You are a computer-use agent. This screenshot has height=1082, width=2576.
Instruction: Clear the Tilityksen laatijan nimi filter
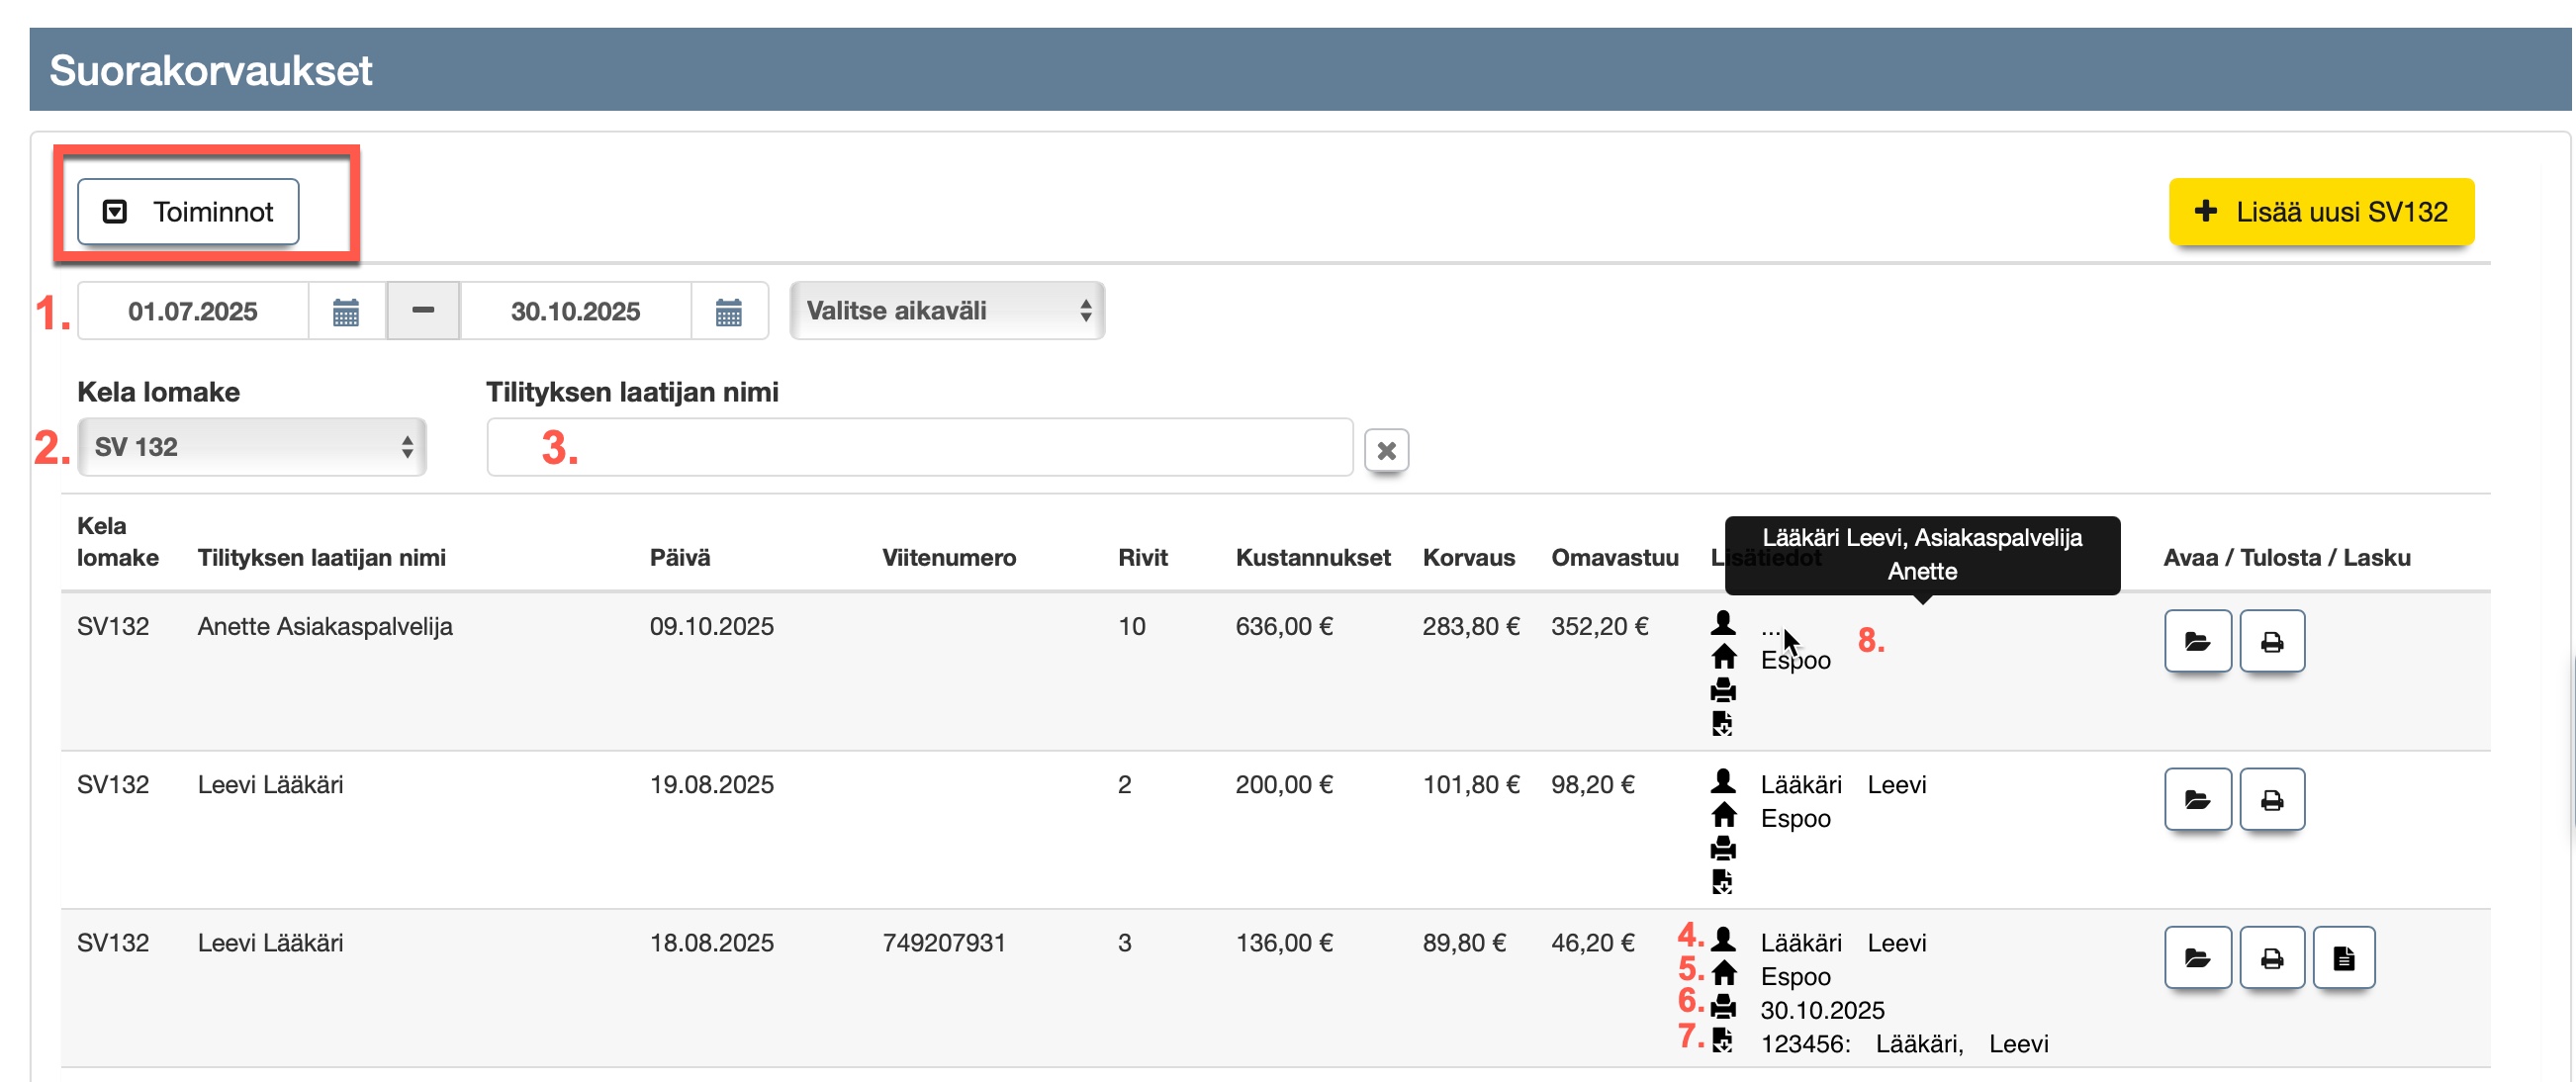(x=1386, y=451)
